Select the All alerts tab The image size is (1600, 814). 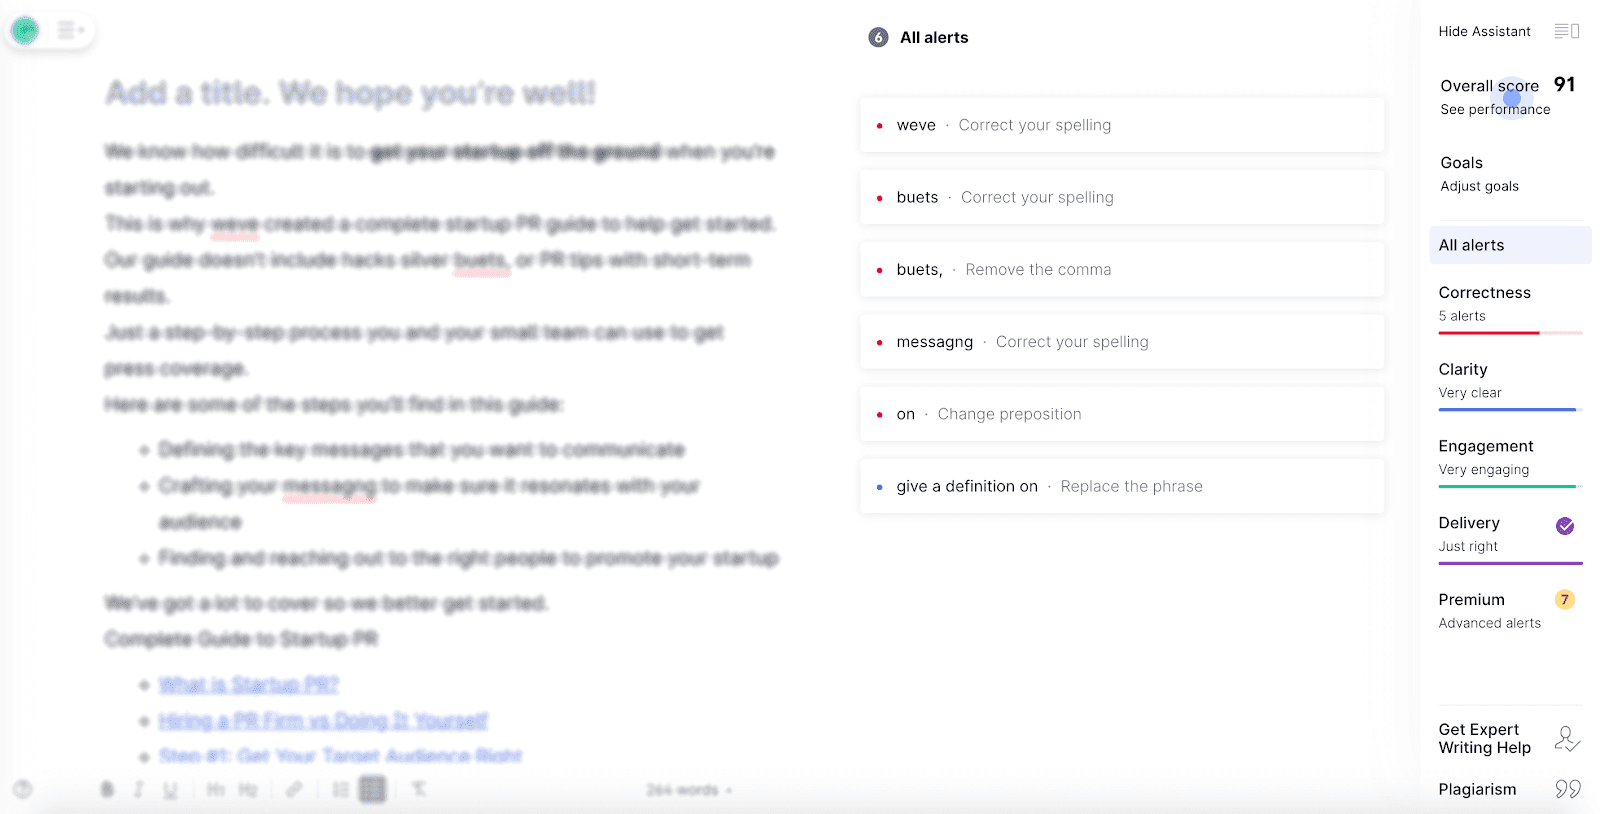click(1510, 245)
